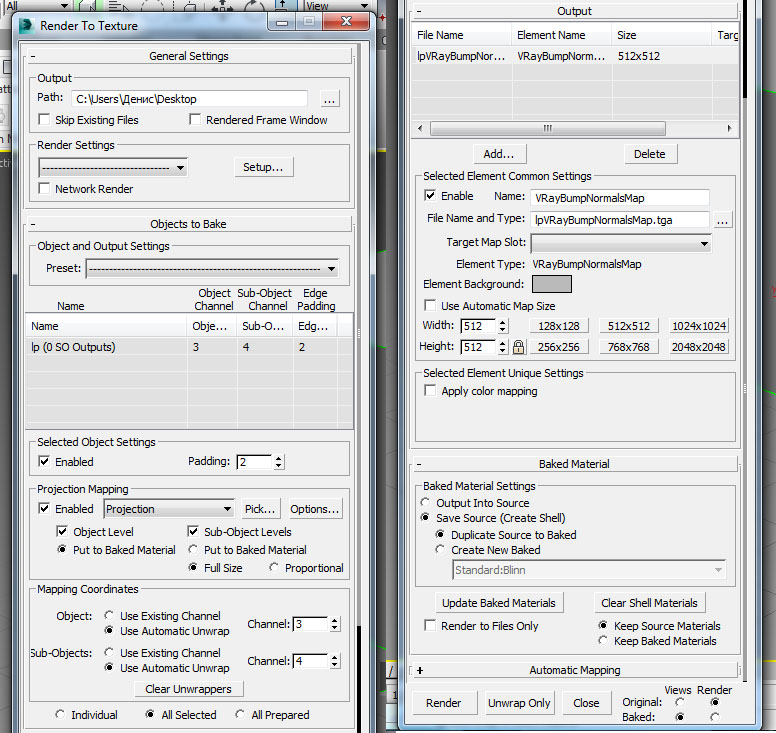Image resolution: width=776 pixels, height=733 pixels.
Task: Click Width spinner arrows
Action: pyautogui.click(x=503, y=326)
